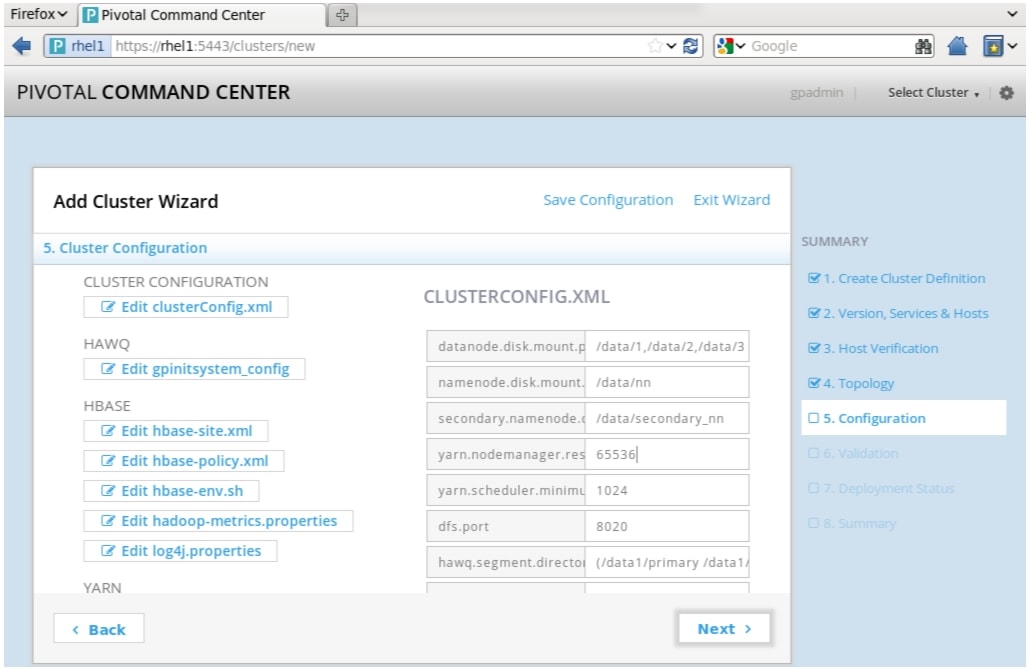The width and height of the screenshot is (1031, 669).
Task: Click the HAWQ section label
Action: [107, 344]
